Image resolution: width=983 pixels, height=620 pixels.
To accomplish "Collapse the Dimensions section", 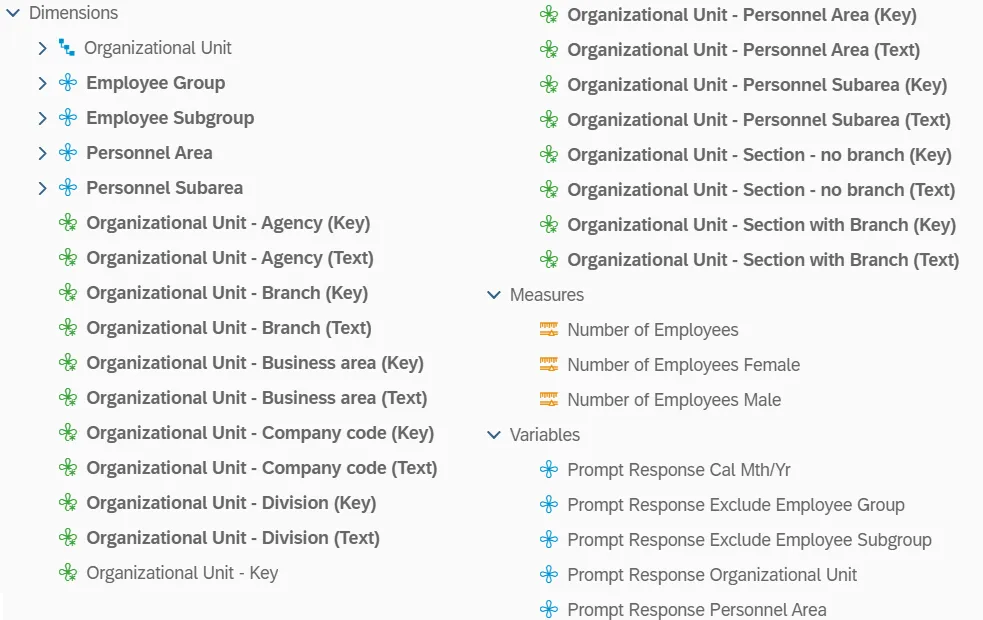I will click(13, 13).
